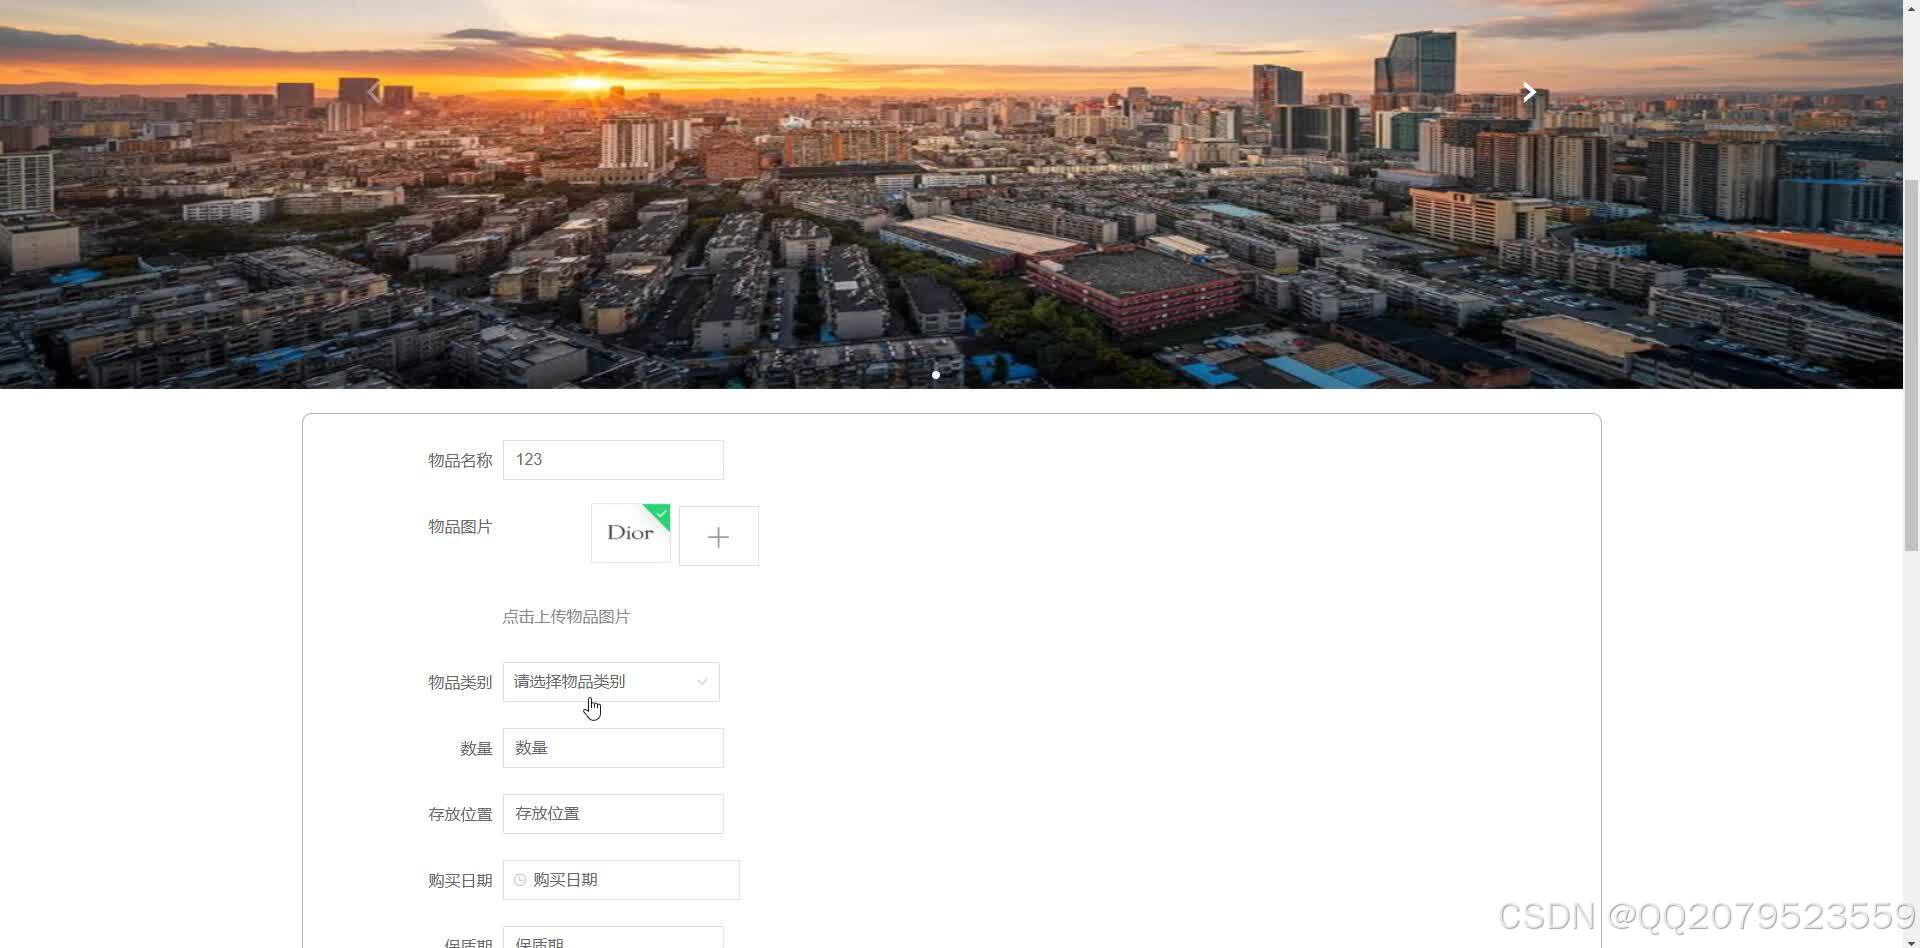Click the scrollbar up arrow
This screenshot has width=1920, height=948.
point(1911,8)
